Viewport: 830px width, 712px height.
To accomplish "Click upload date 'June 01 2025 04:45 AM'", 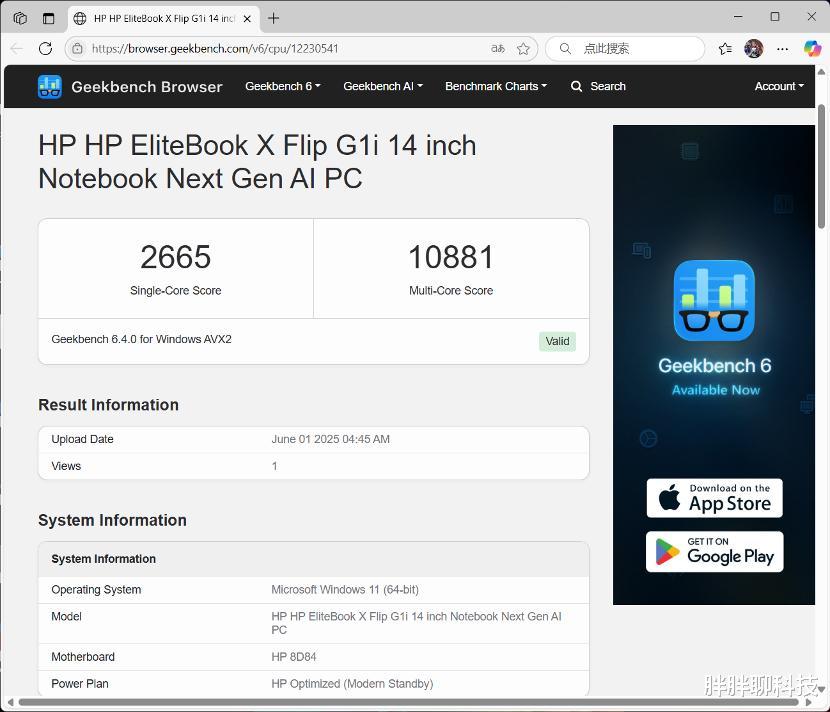I will click(x=330, y=439).
